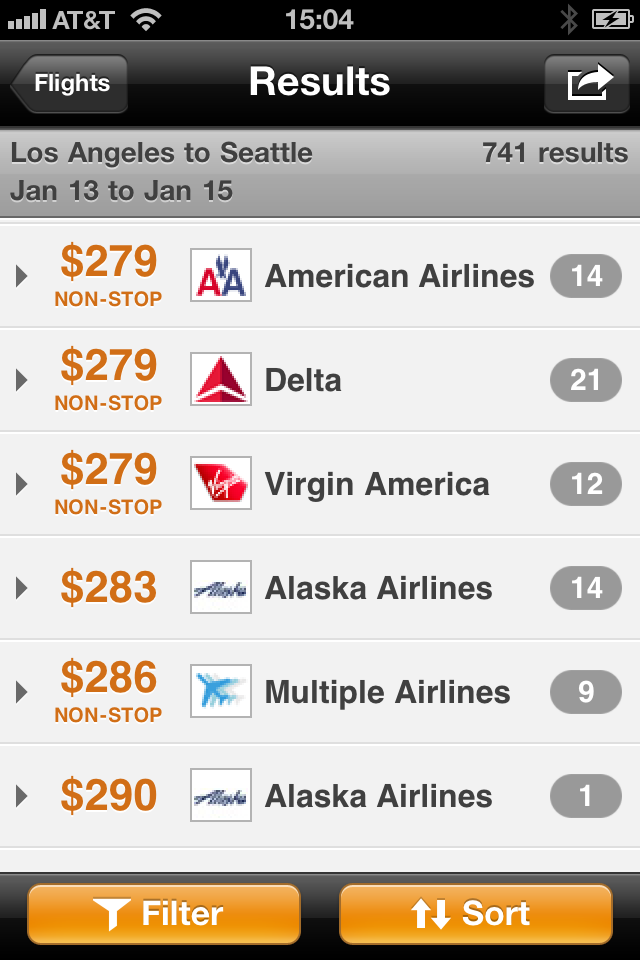Tap the Virgin America logo
This screenshot has height=960, width=640.
tap(221, 484)
